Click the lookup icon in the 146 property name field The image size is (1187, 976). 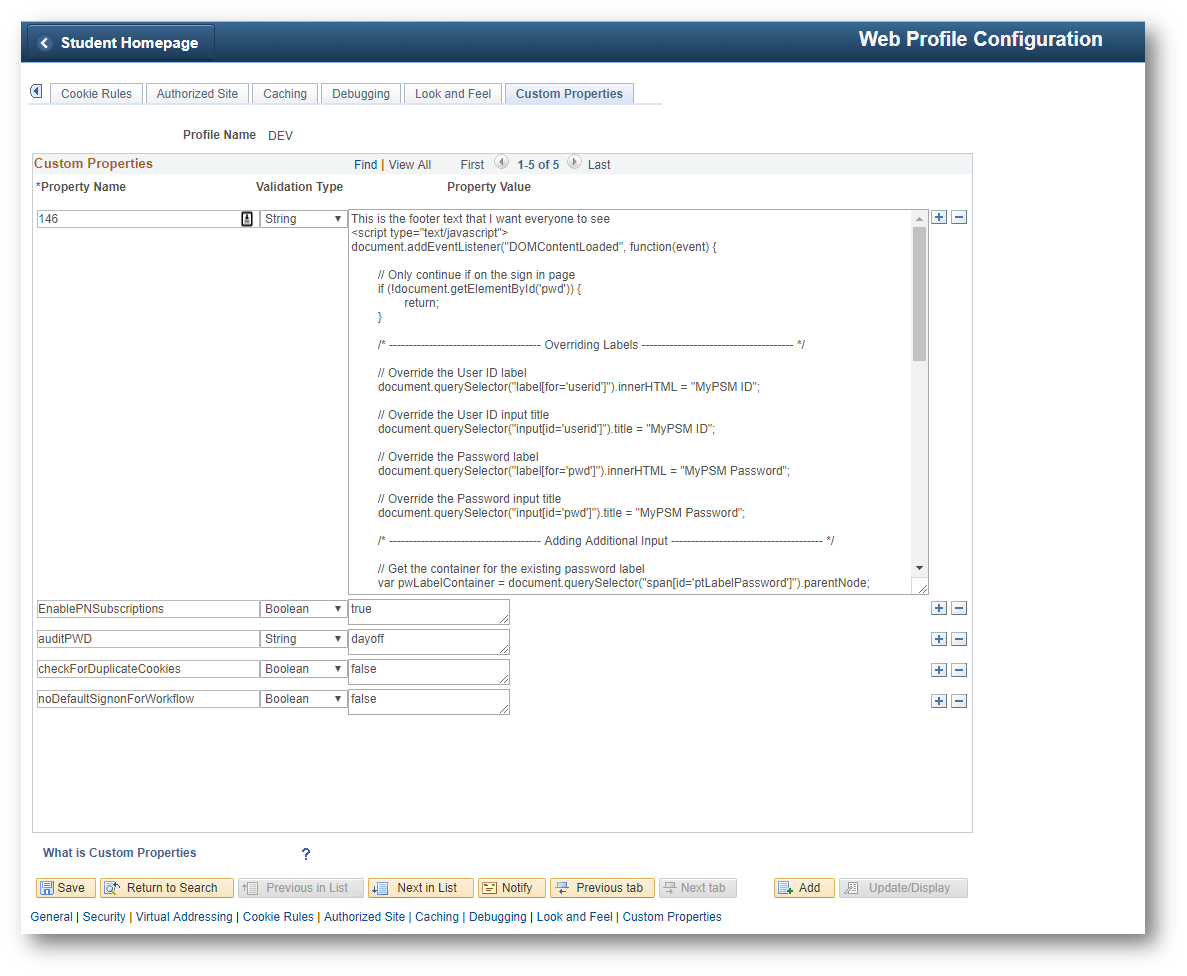(247, 219)
